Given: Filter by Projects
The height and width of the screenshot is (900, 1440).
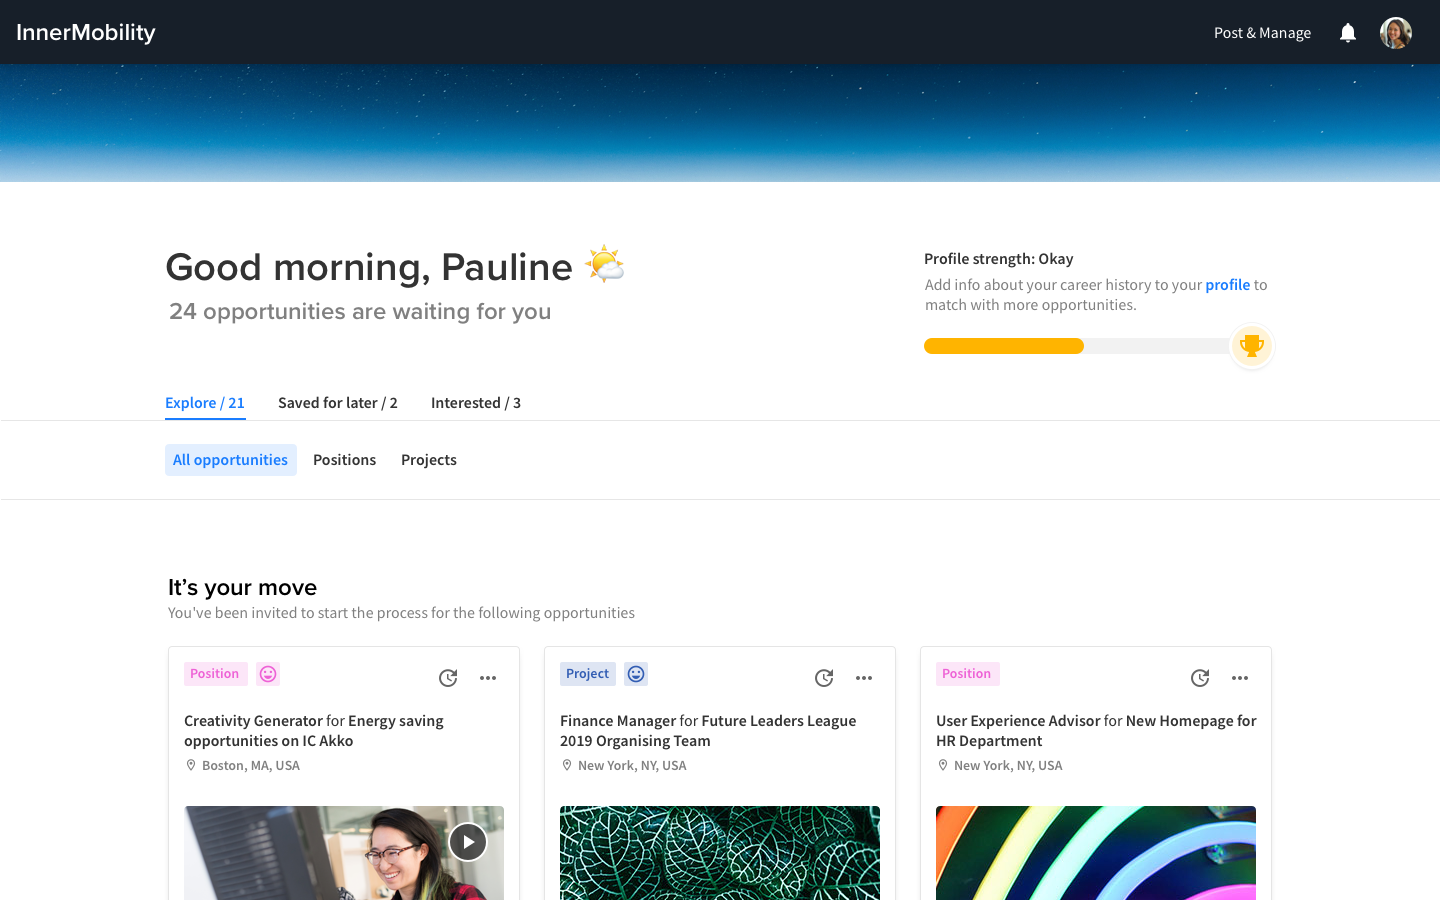Looking at the screenshot, I should pyautogui.click(x=429, y=460).
